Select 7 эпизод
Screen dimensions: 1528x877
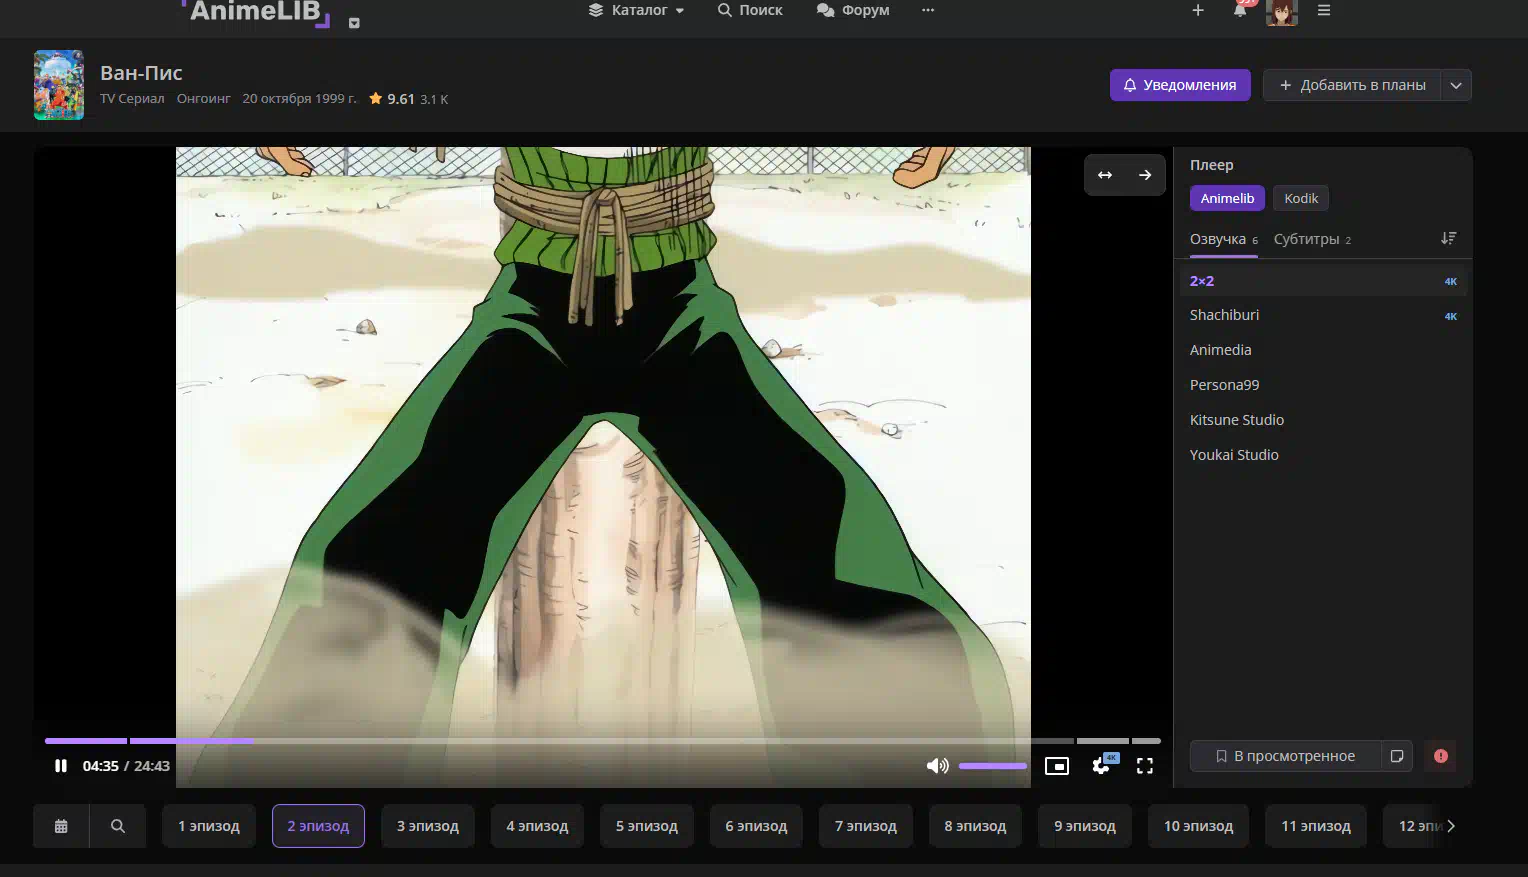(866, 826)
